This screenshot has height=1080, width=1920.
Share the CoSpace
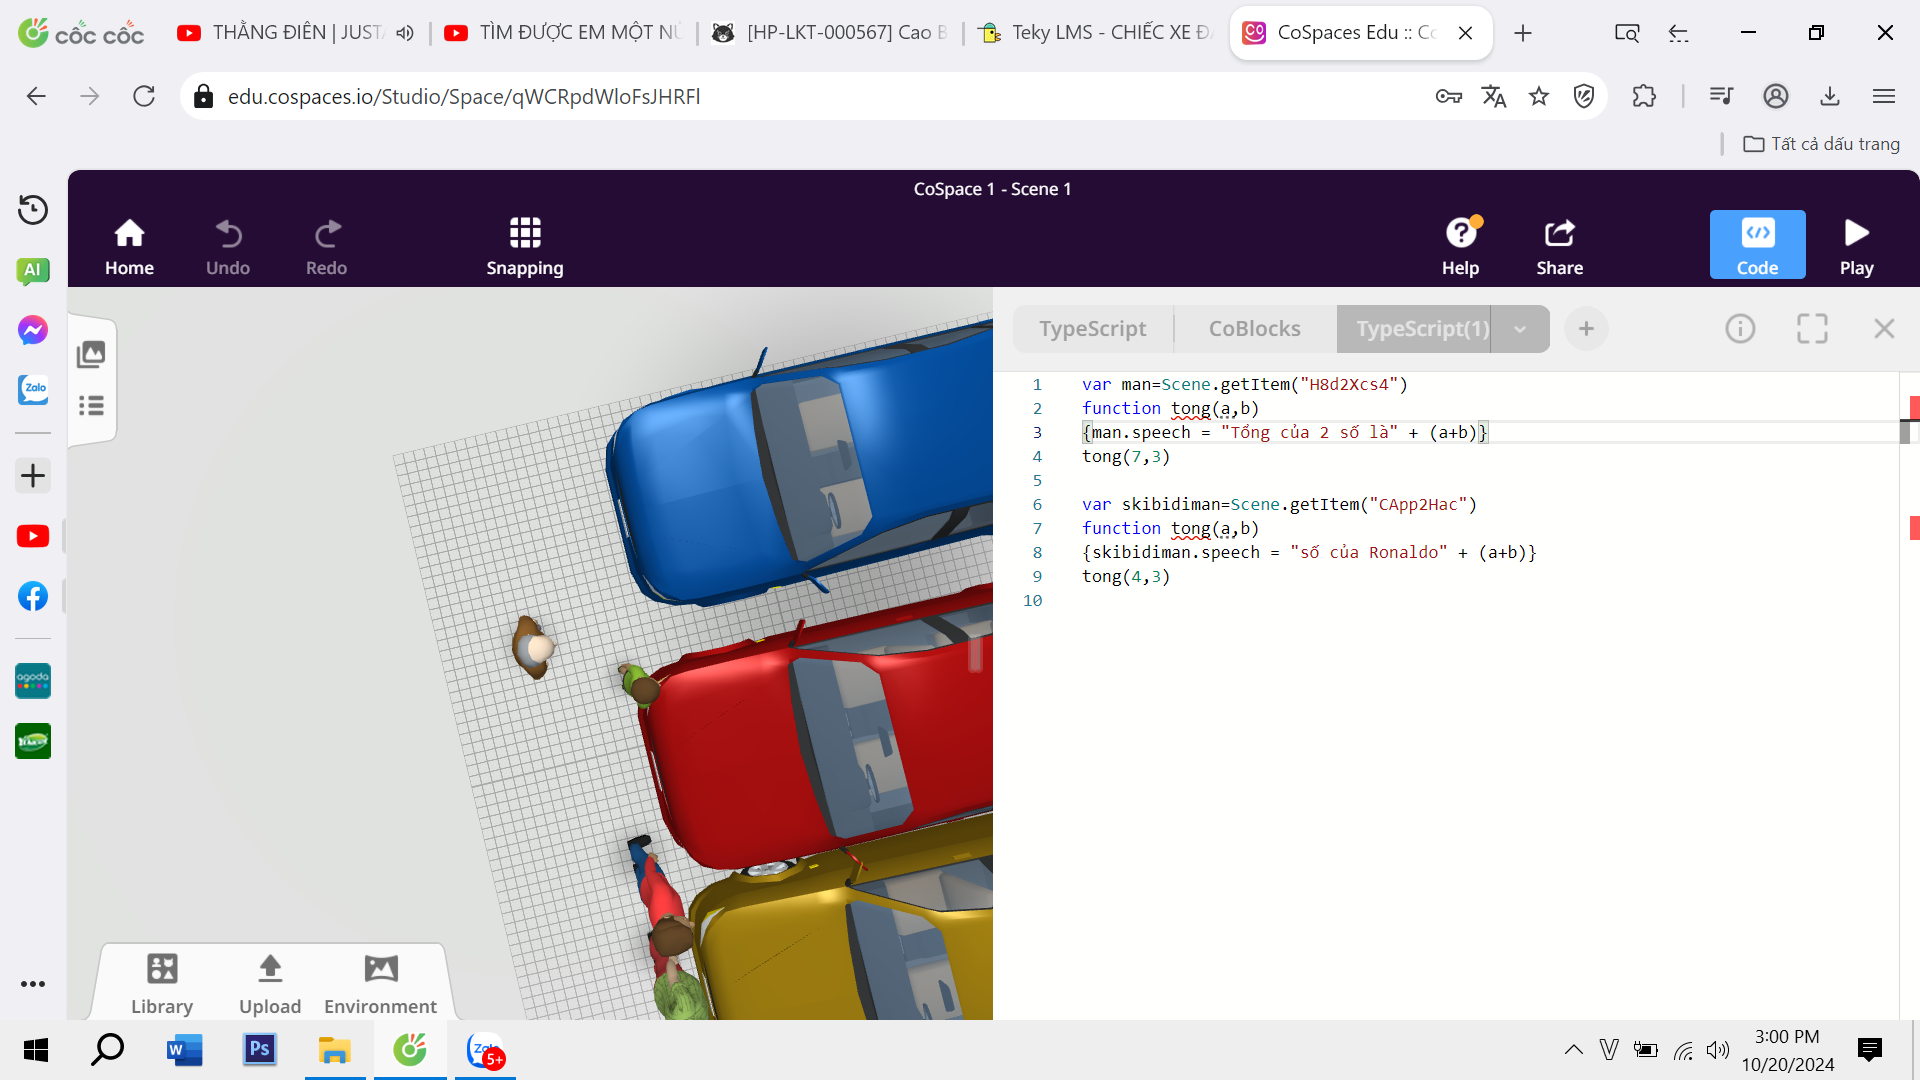point(1559,246)
